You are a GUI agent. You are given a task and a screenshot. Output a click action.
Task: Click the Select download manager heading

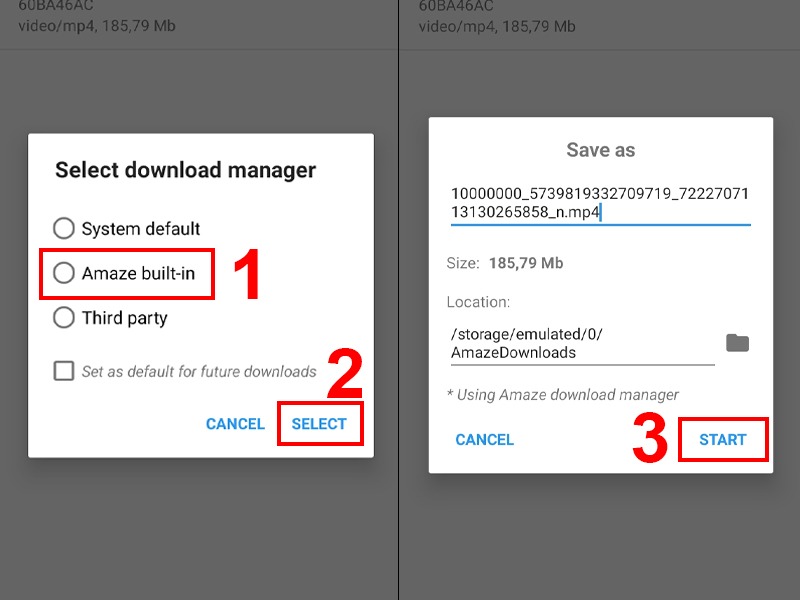click(185, 170)
